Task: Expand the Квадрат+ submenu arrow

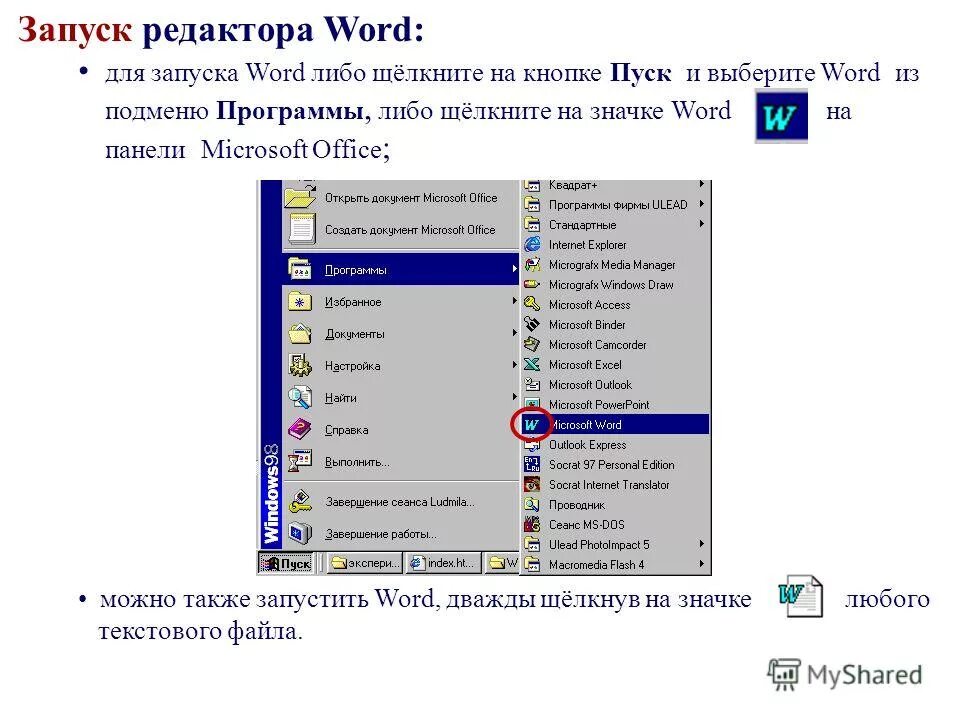Action: (x=702, y=184)
